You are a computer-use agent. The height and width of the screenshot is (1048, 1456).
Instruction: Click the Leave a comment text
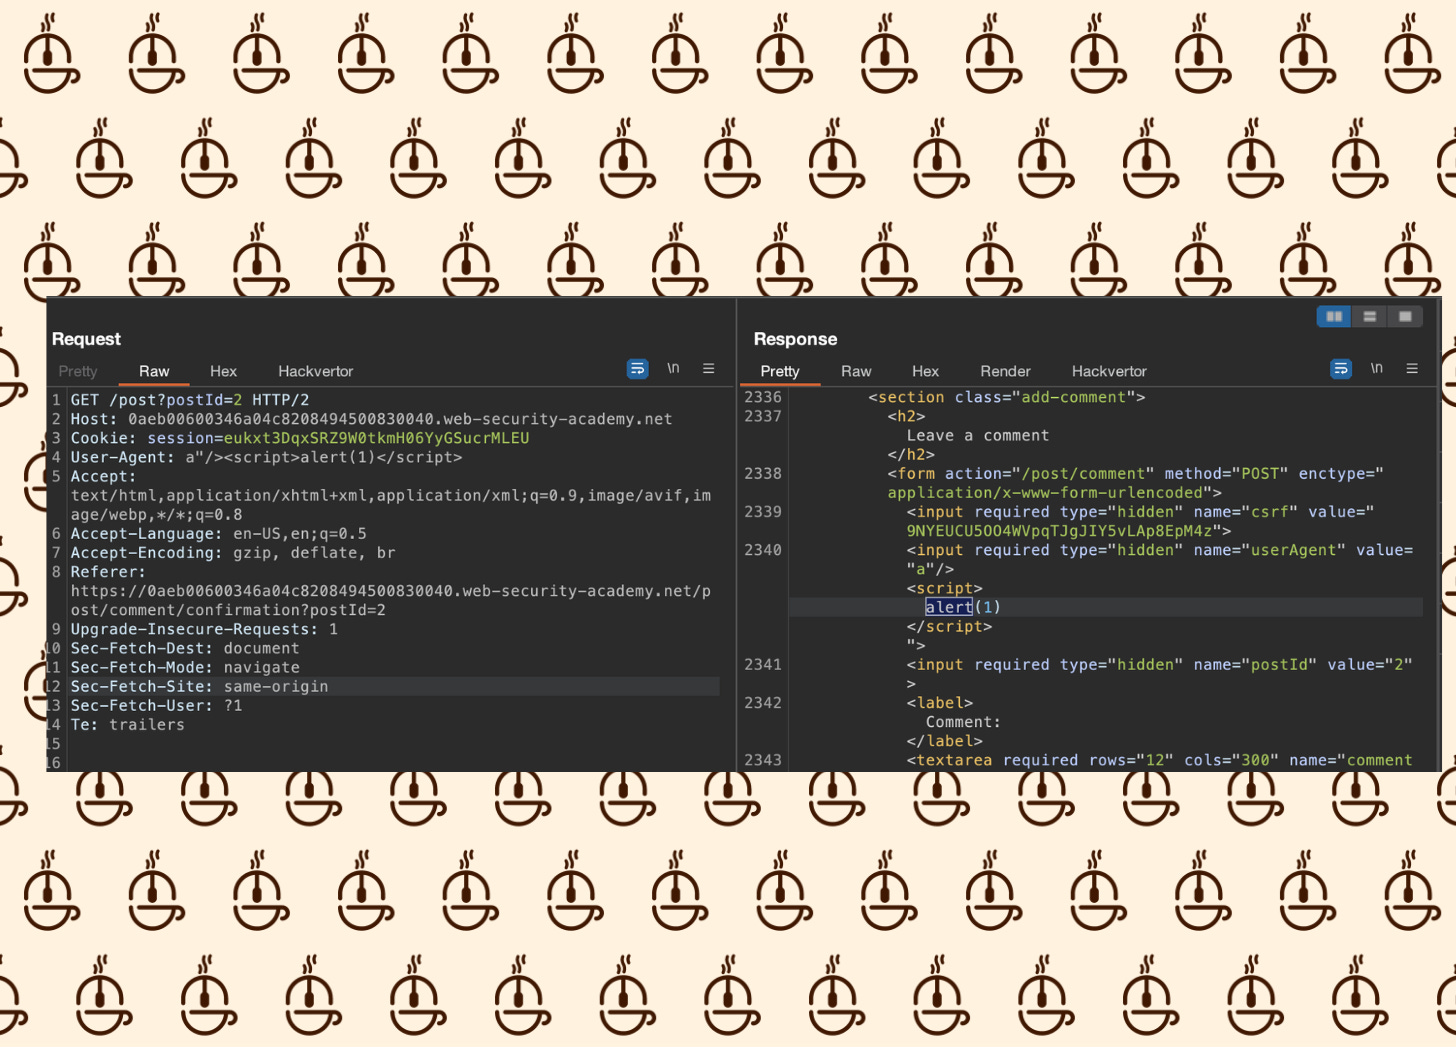click(x=977, y=435)
